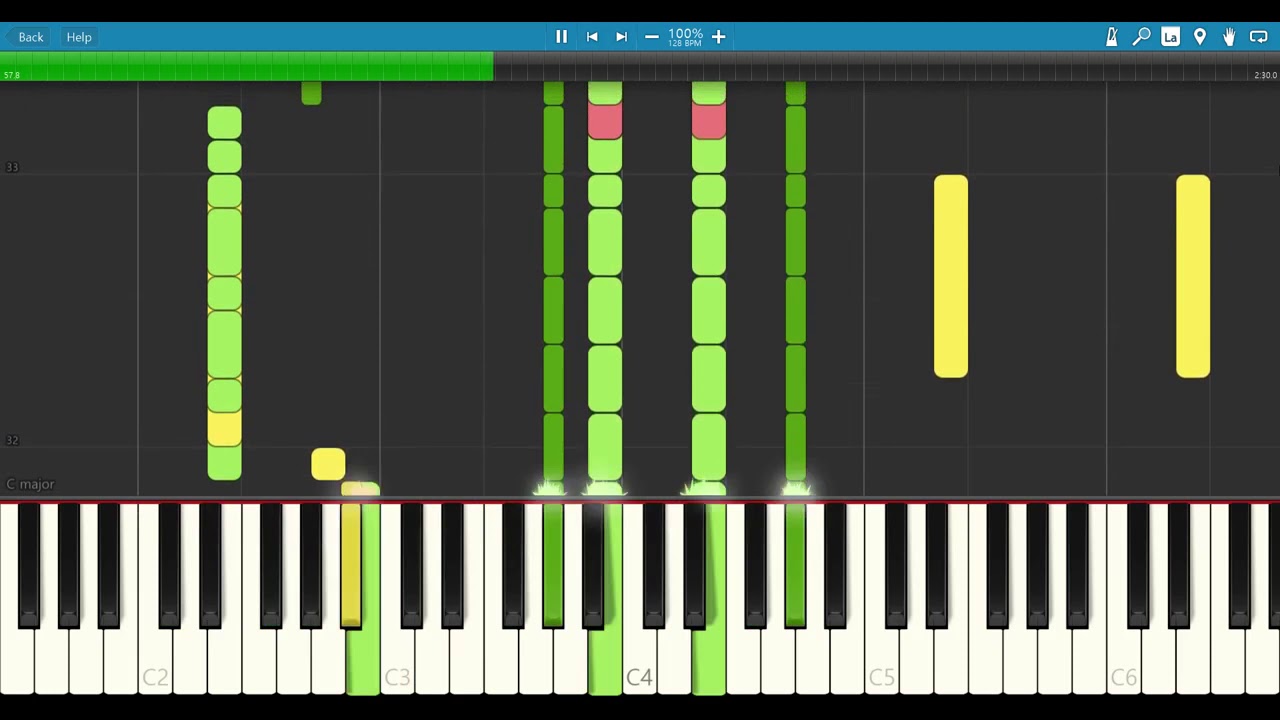The height and width of the screenshot is (720, 1280).
Task: Play the C3 piano key
Action: [x=397, y=660]
